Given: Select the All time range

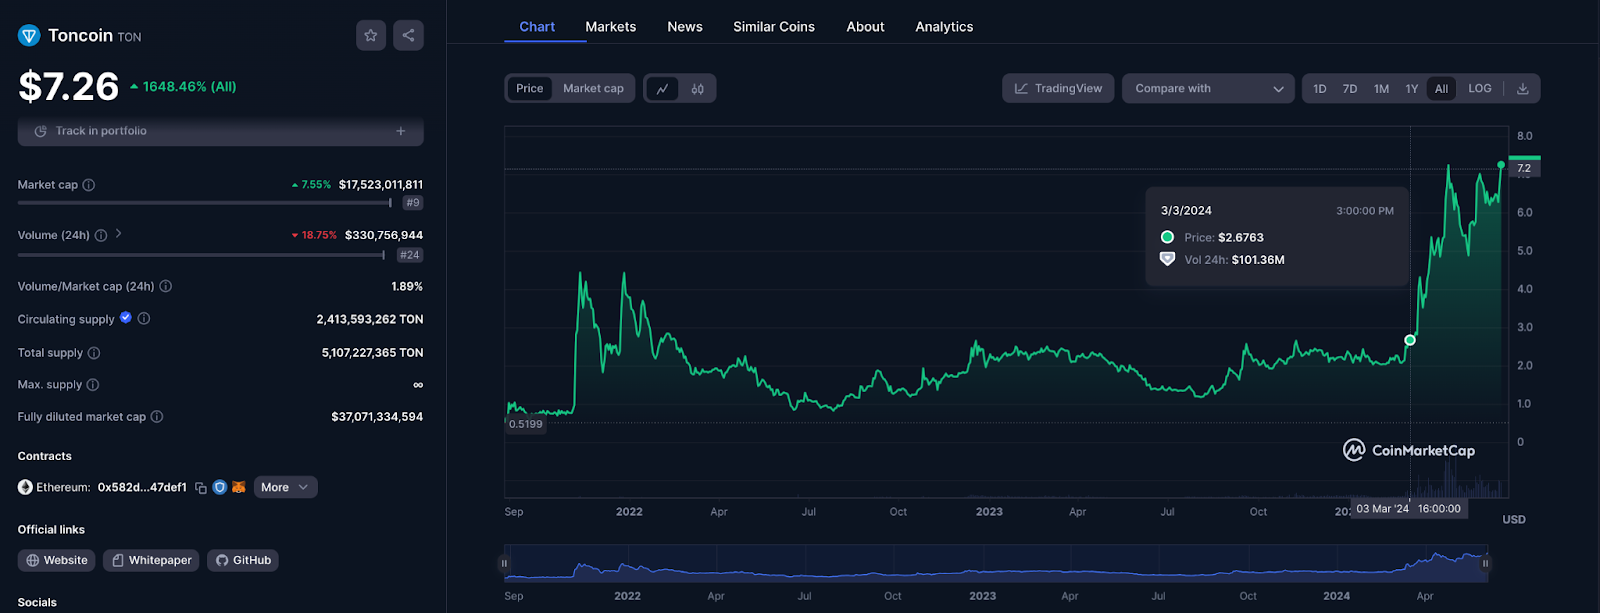Looking at the screenshot, I should (x=1441, y=89).
